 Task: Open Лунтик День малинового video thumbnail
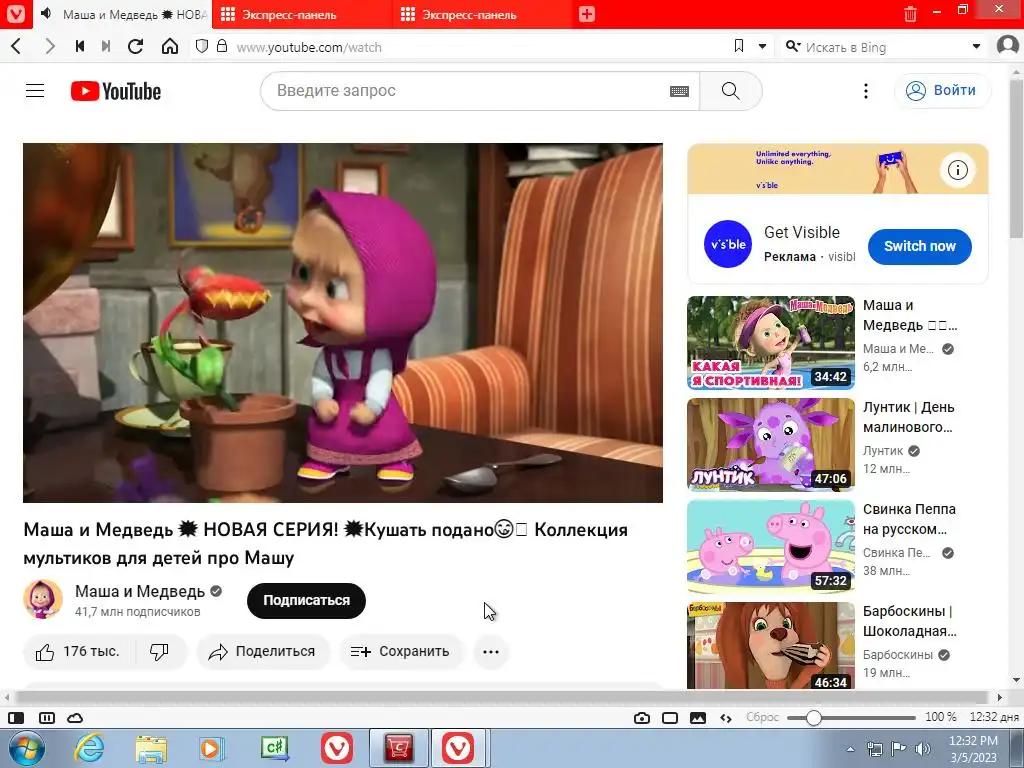(x=771, y=445)
